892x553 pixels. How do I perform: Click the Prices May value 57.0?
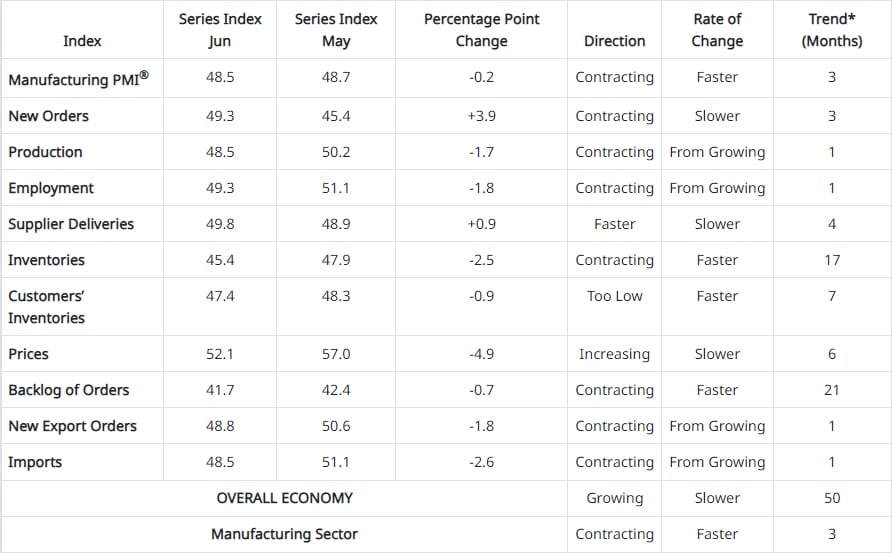336,354
